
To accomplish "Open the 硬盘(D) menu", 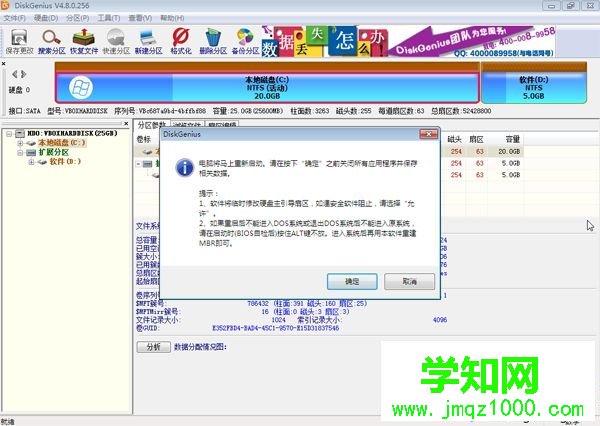I will pos(46,18).
